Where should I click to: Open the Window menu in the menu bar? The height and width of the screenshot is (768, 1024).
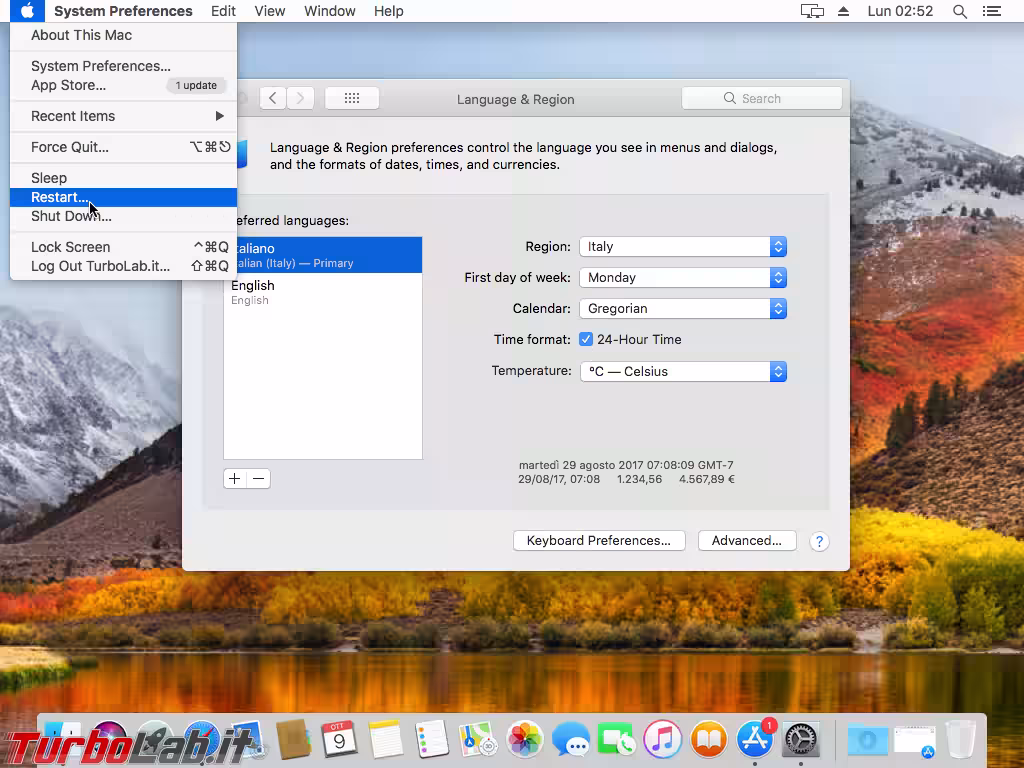coord(329,11)
